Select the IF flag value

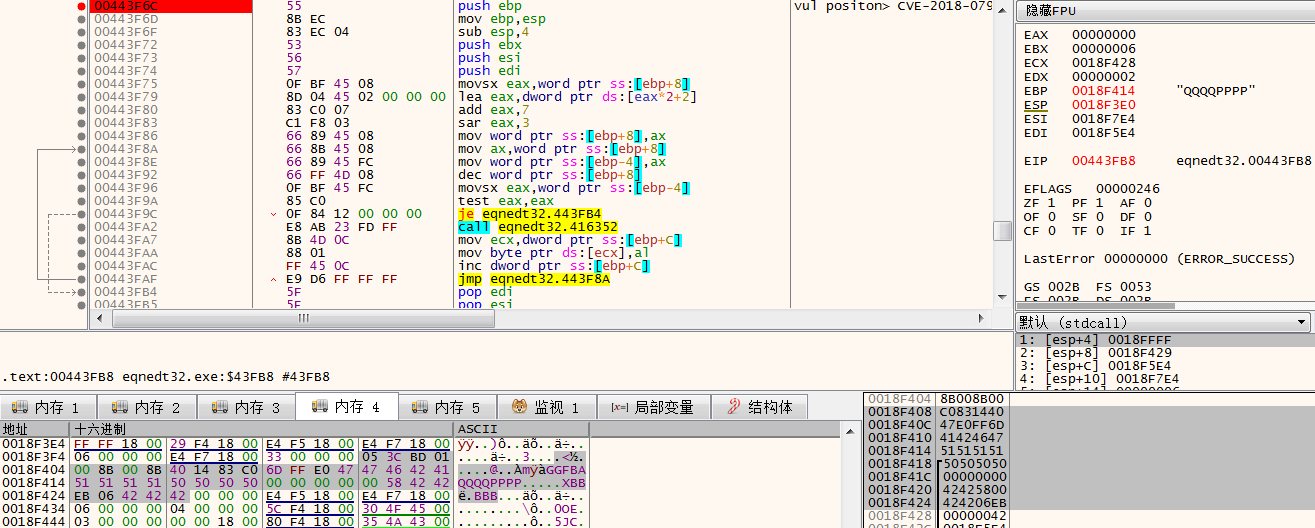(1148, 231)
